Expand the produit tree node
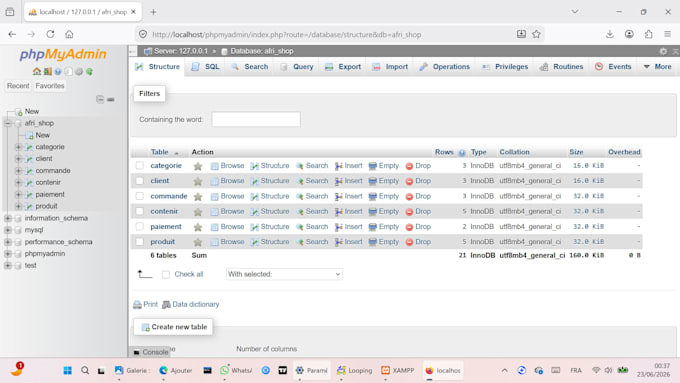Screen dimensions: 680x383 click(18, 206)
